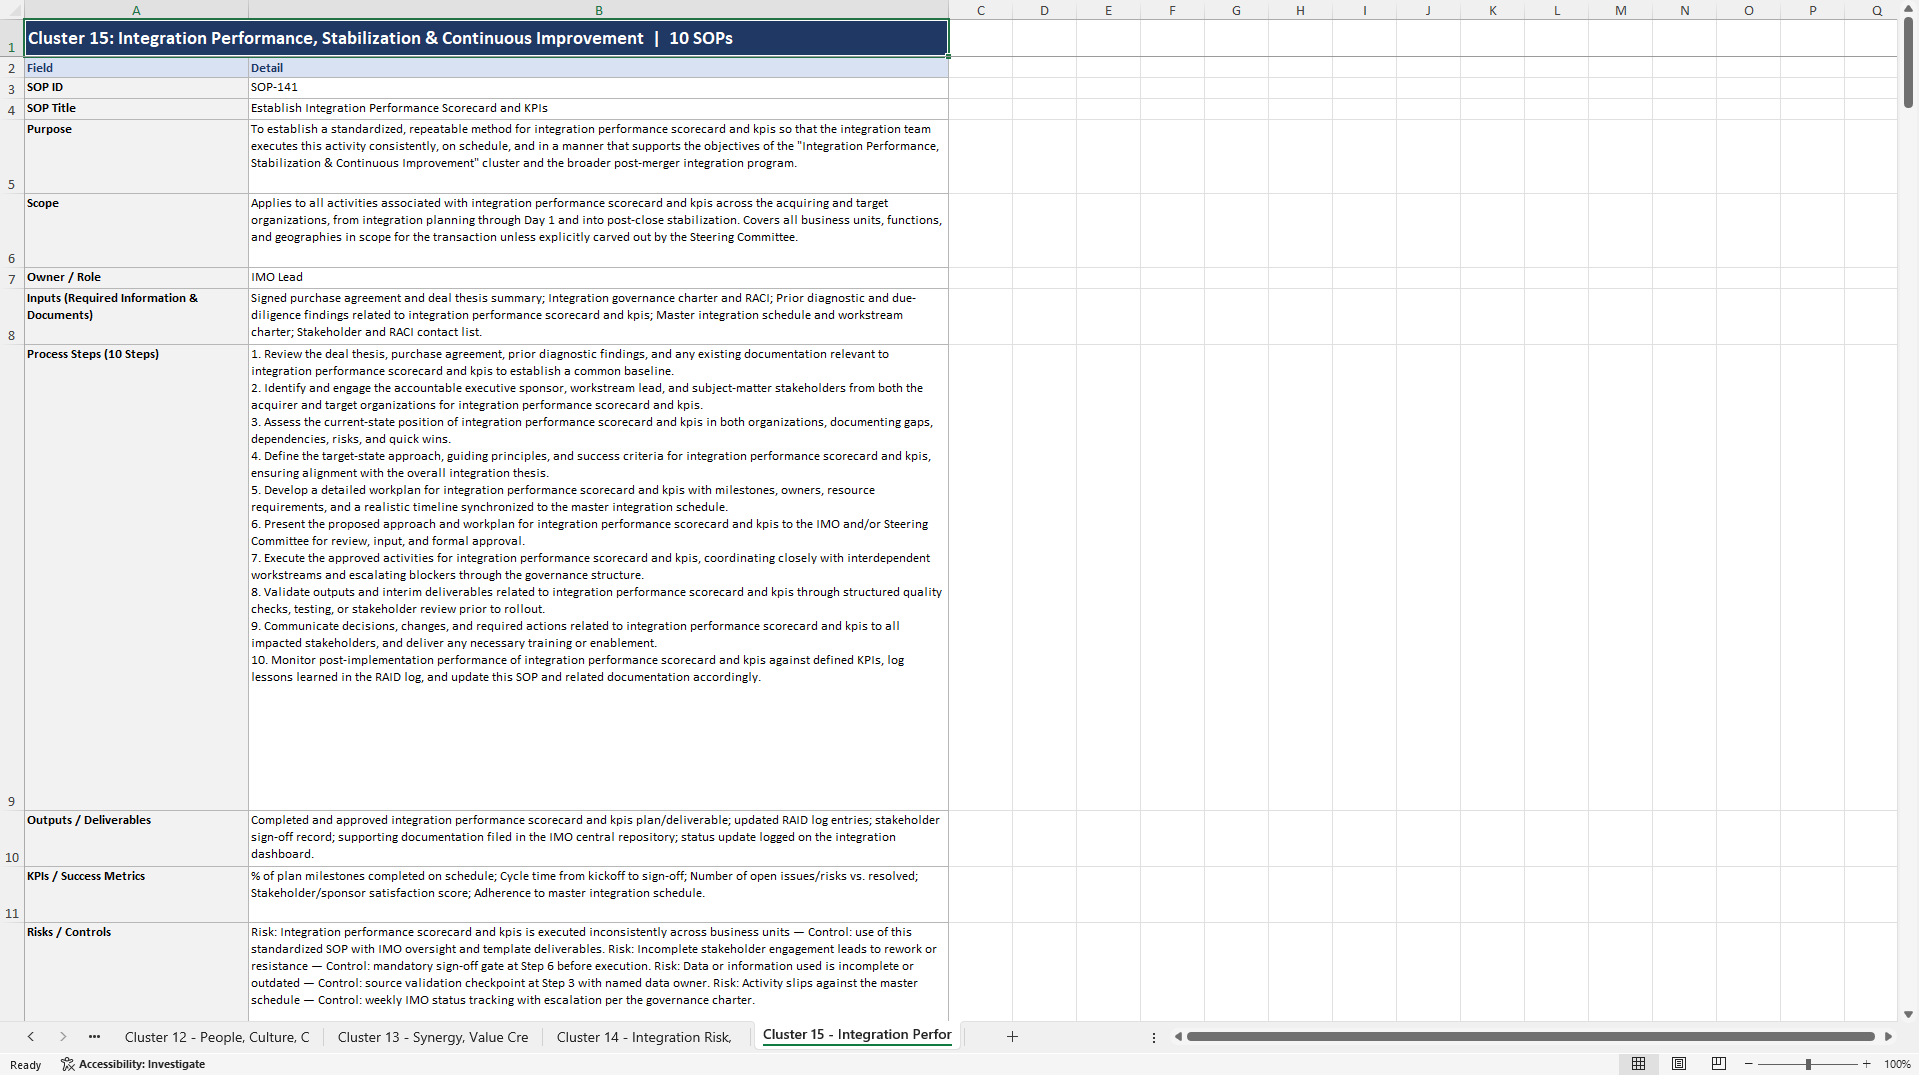Click 'Inputs (Required Information & Documents)' cell

pos(136,316)
